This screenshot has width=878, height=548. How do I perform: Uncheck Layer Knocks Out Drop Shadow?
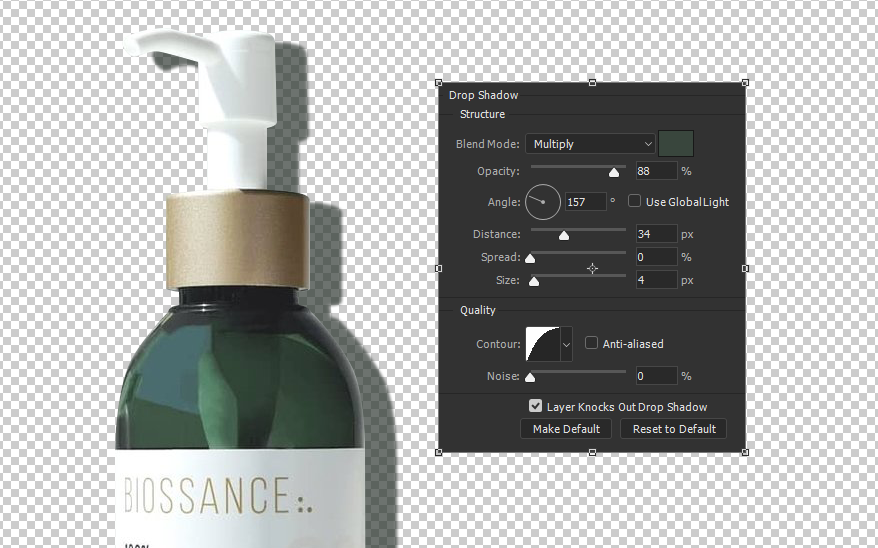click(535, 406)
